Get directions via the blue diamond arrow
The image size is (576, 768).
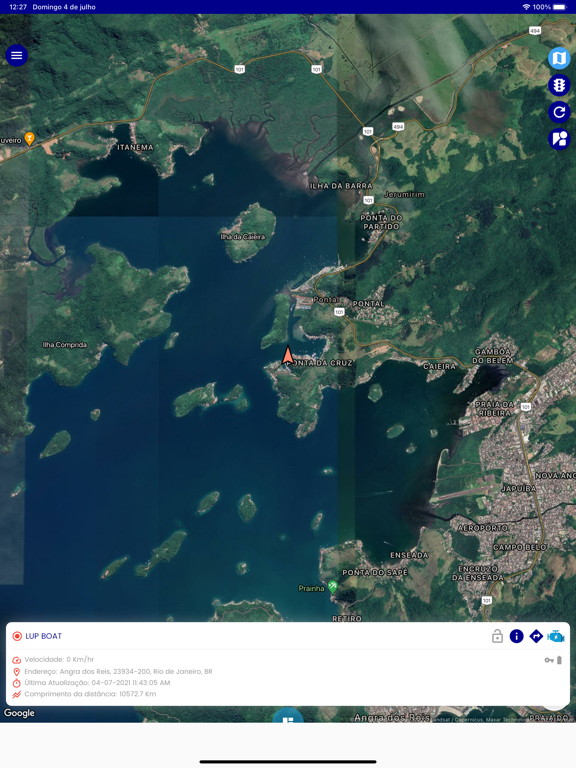536,636
